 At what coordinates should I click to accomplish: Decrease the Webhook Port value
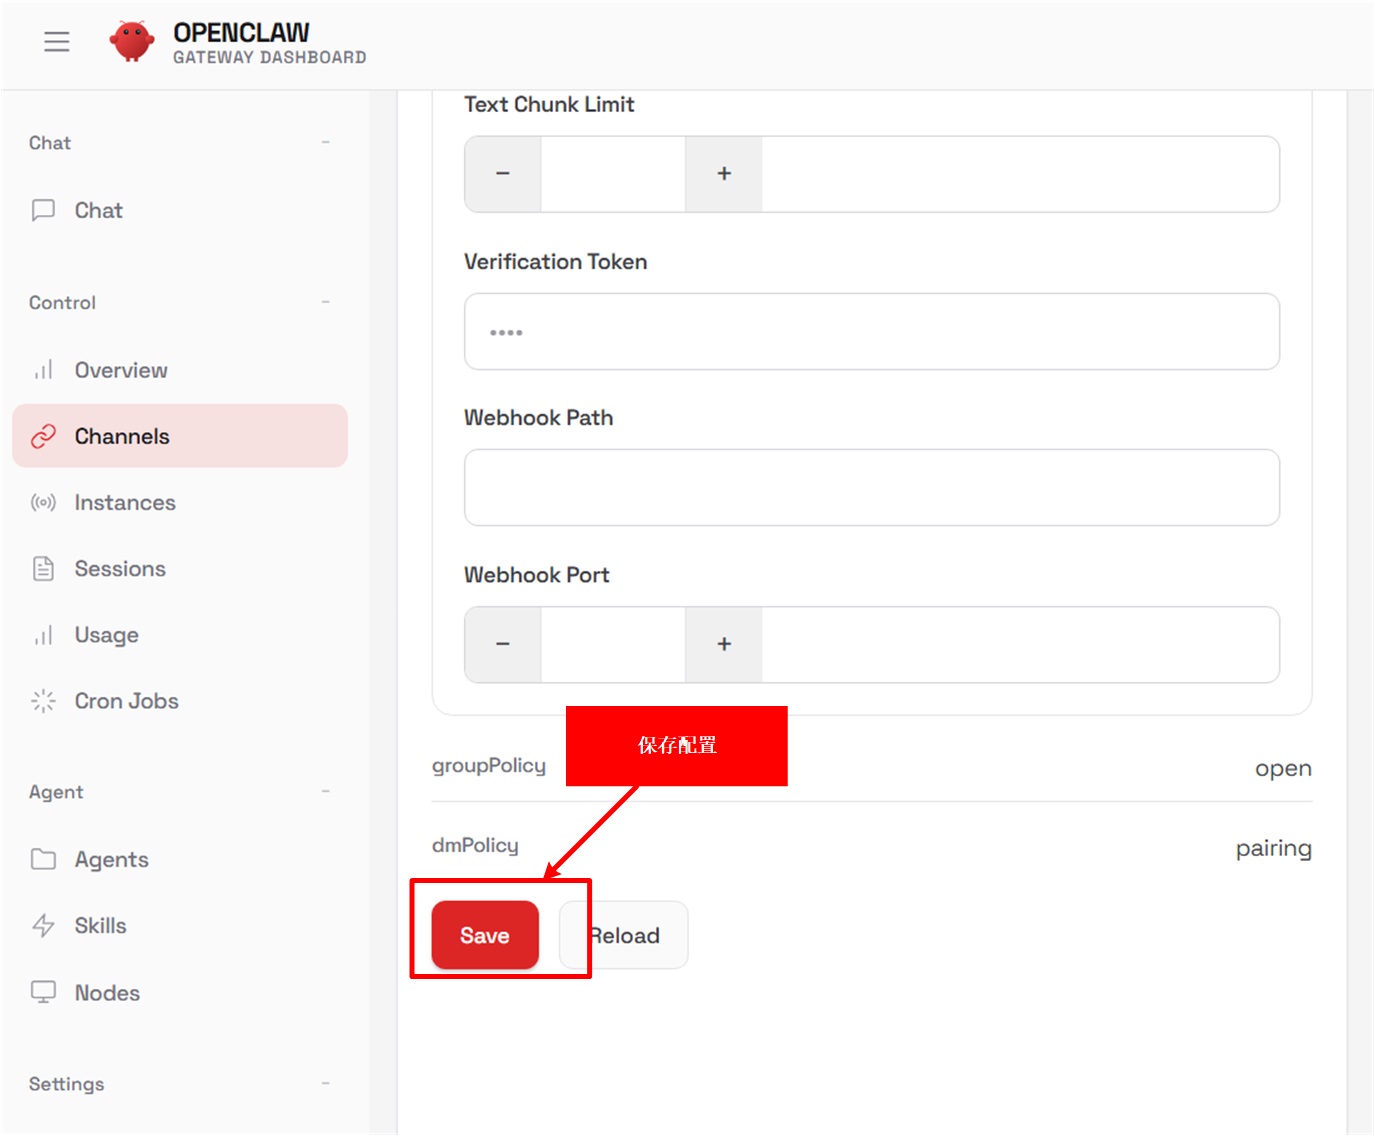pyautogui.click(x=503, y=645)
